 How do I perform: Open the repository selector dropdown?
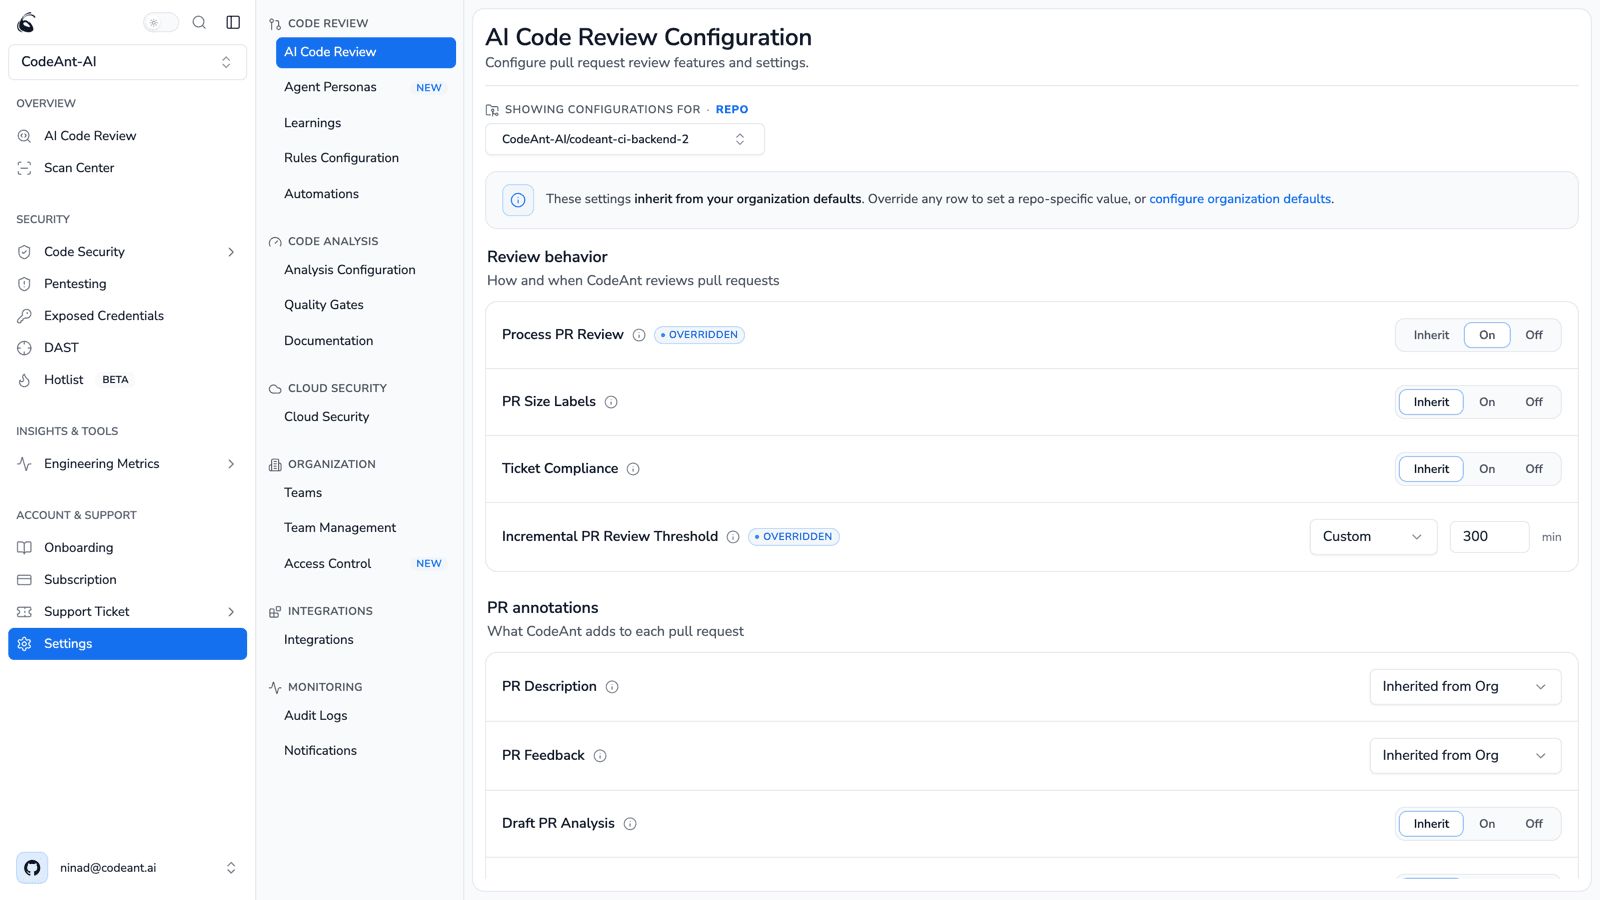625,139
